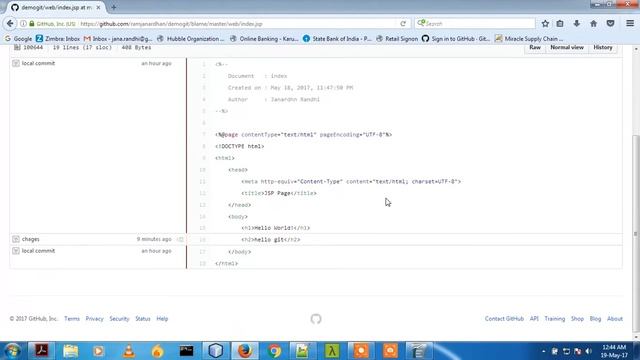The image size is (640, 360).
Task: Close the demogit index.jsp tab
Action: (x=98, y=7)
